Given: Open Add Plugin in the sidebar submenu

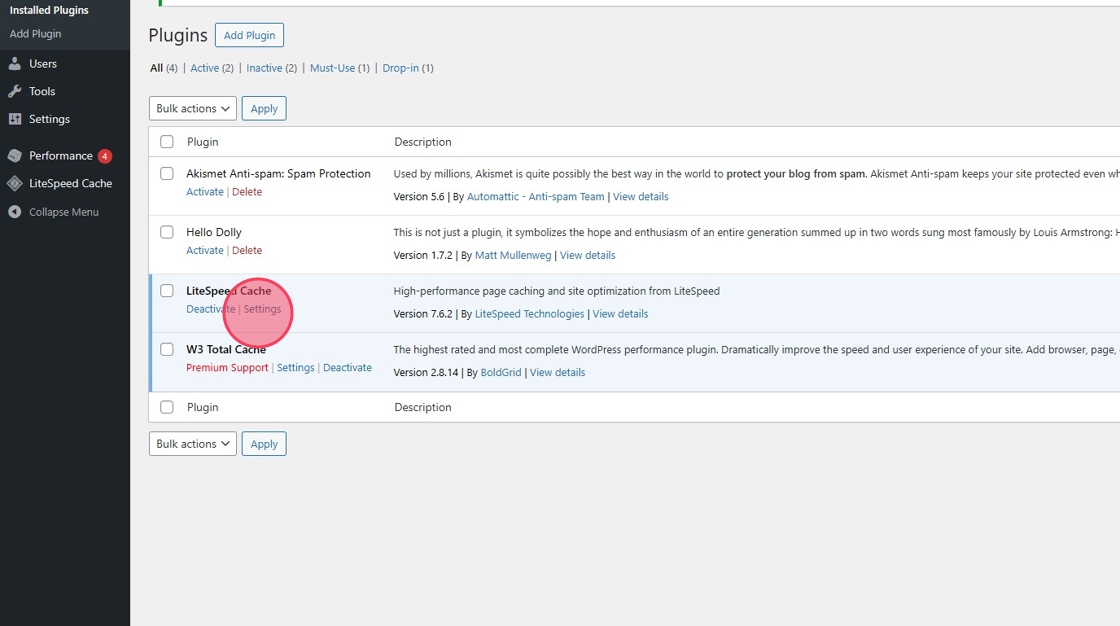Looking at the screenshot, I should (x=36, y=34).
